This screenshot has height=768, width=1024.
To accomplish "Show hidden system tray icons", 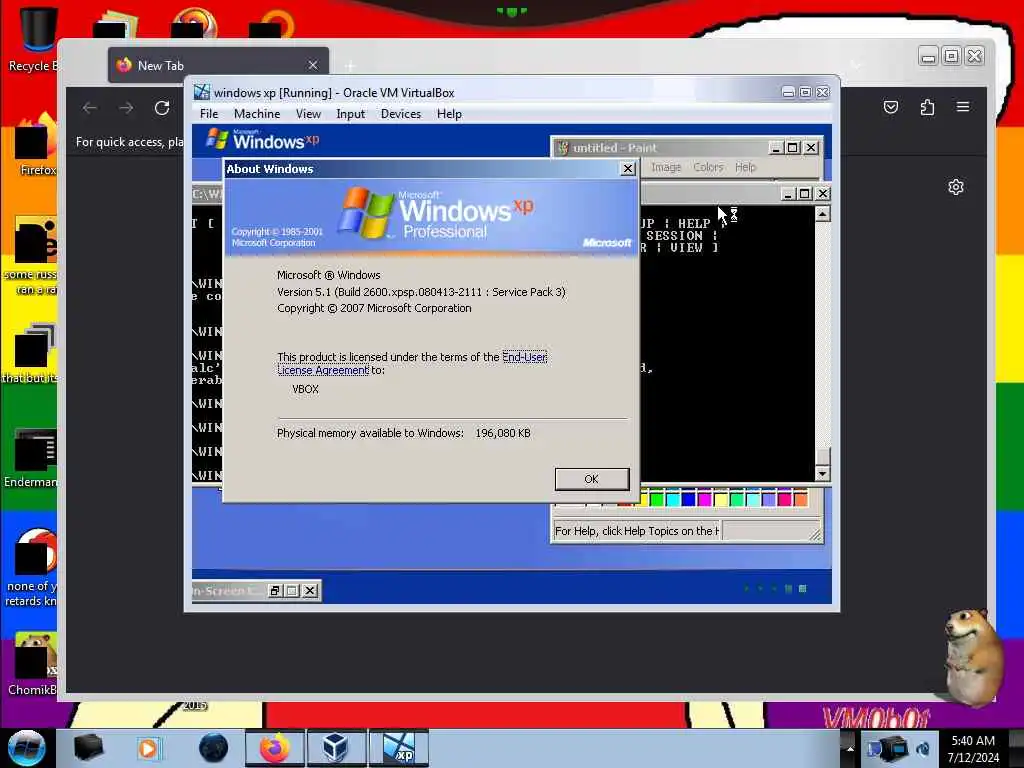I will (x=850, y=748).
